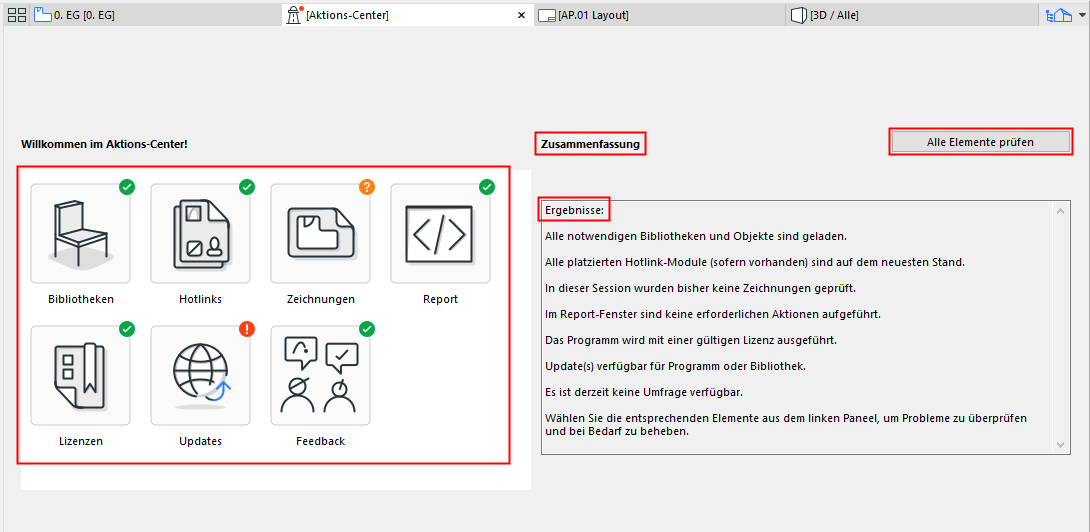Click line 'Update(s) verfügbar für Programm oder Bibliothek.'
Image resolution: width=1090 pixels, height=532 pixels.
[676, 366]
